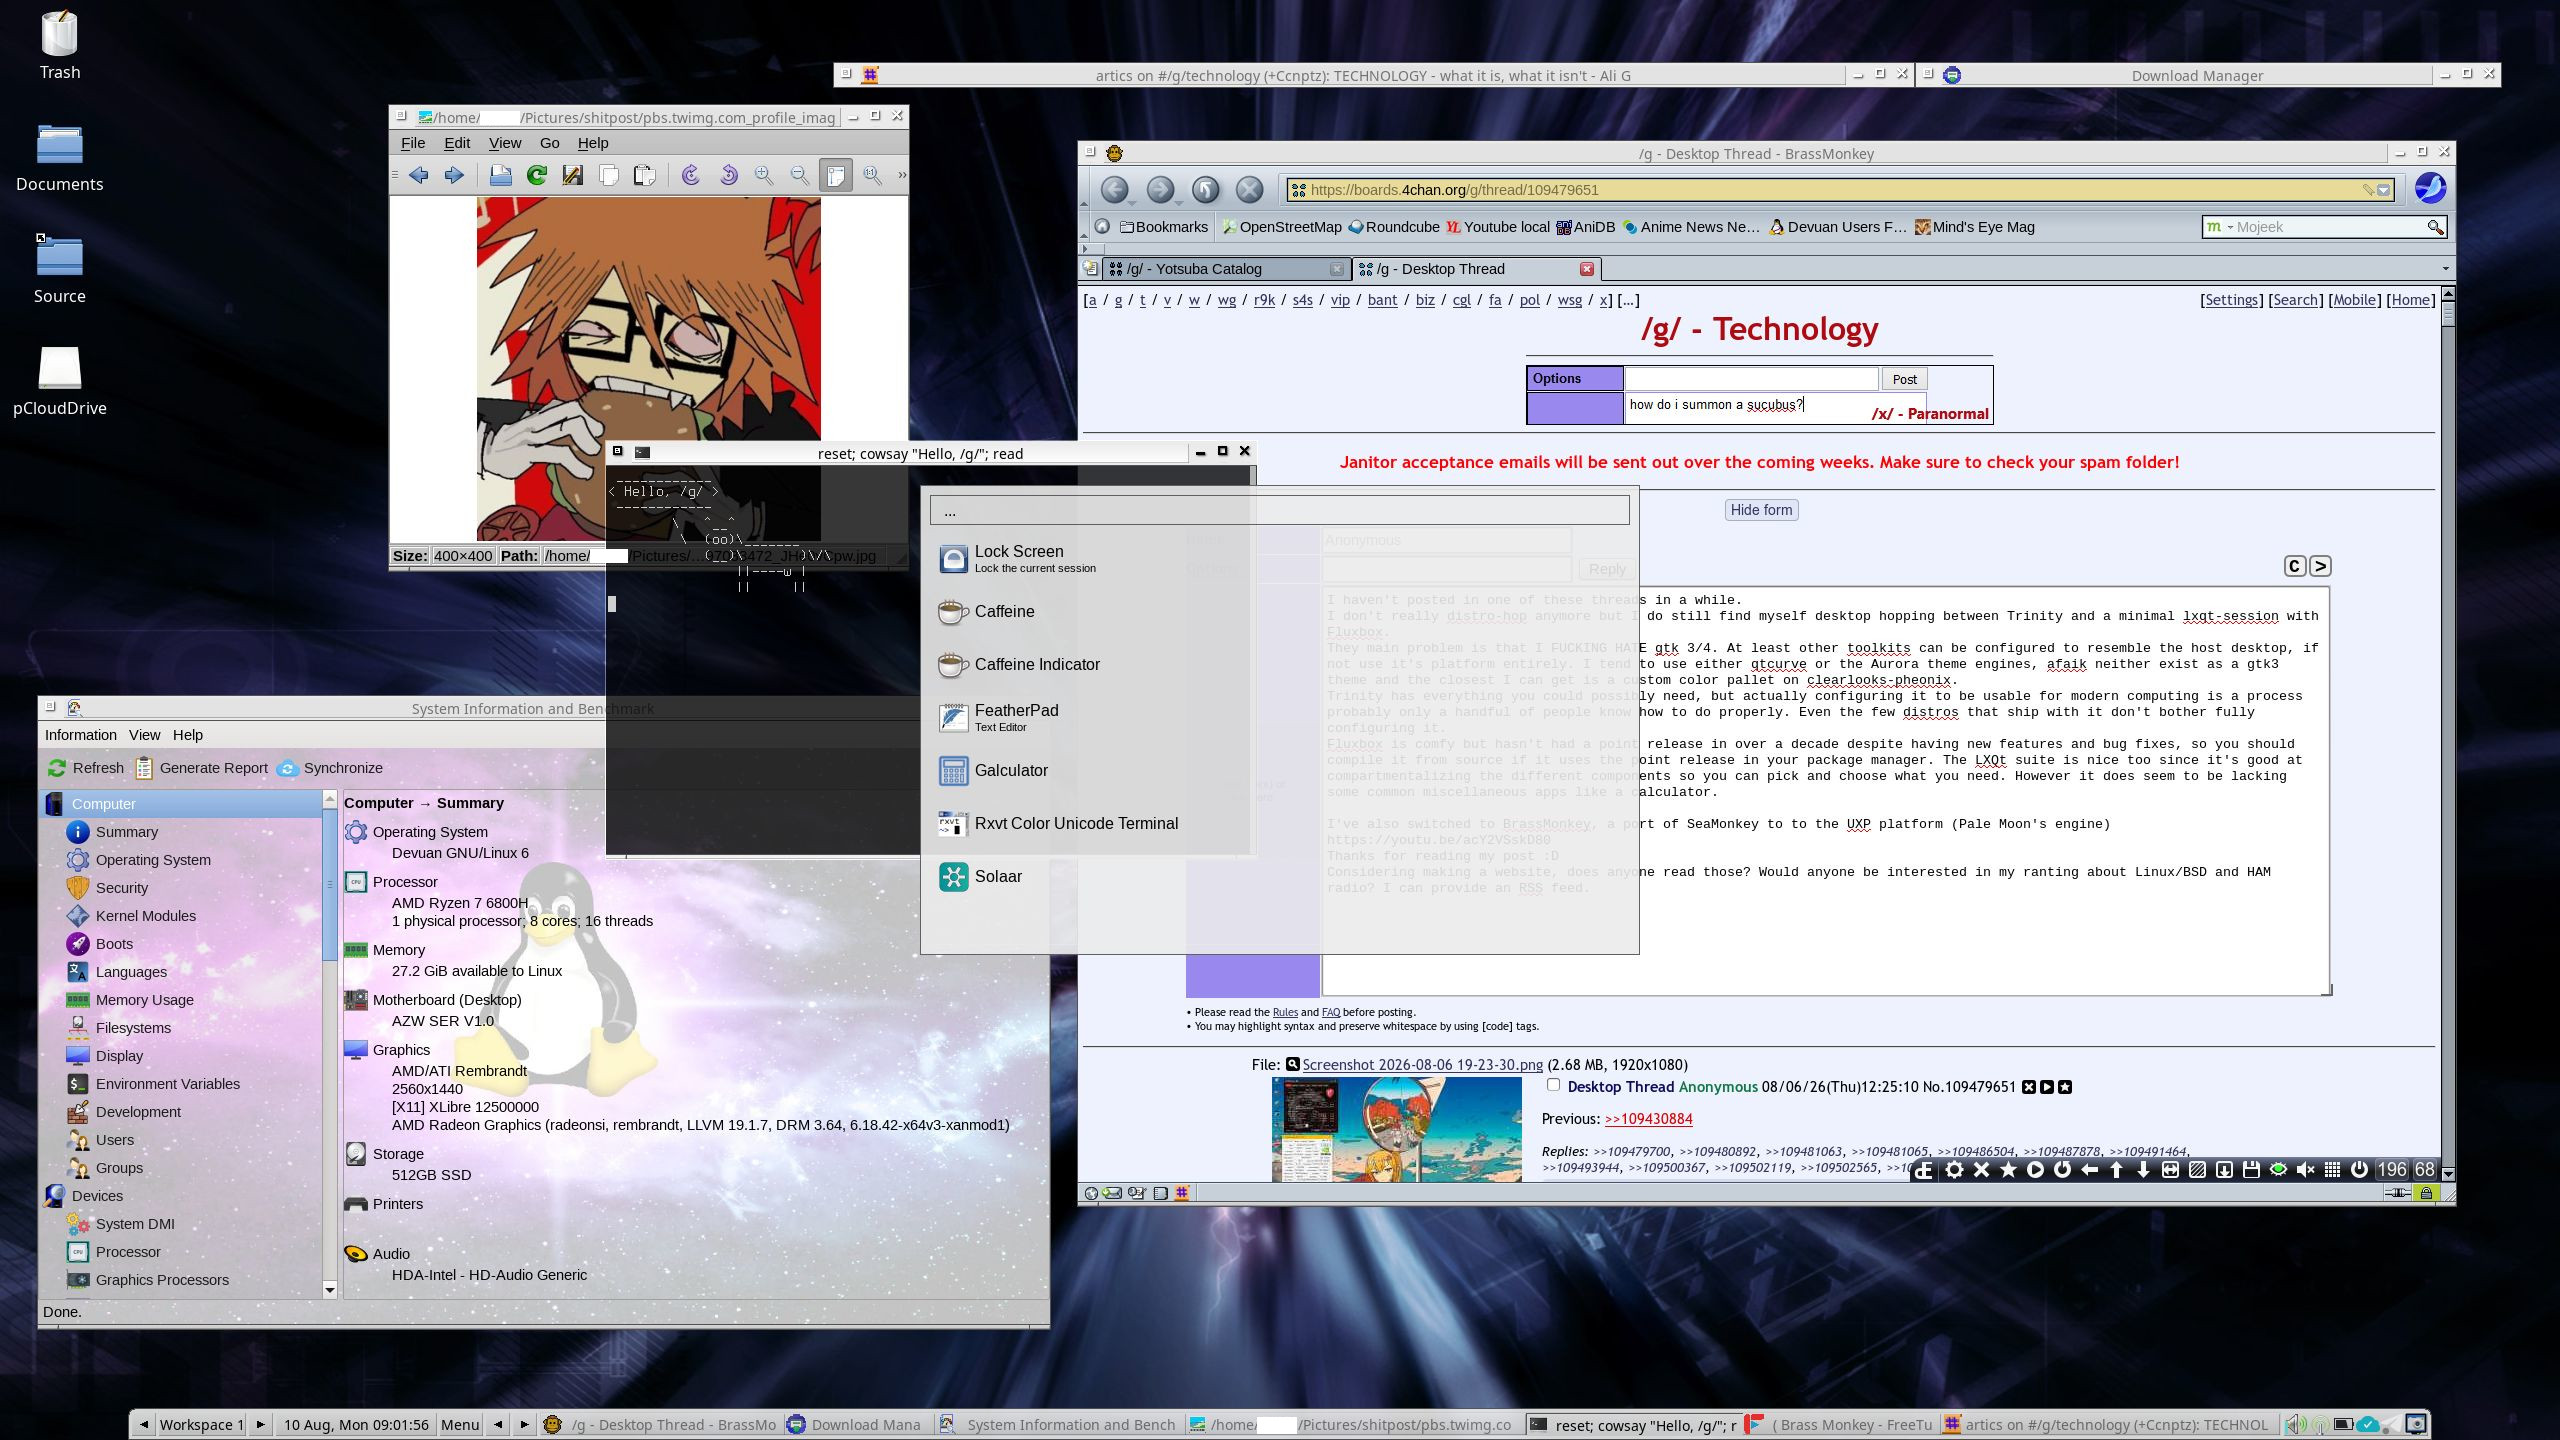
Task: Click the BrassMonkey Back button
Action: [x=1114, y=189]
